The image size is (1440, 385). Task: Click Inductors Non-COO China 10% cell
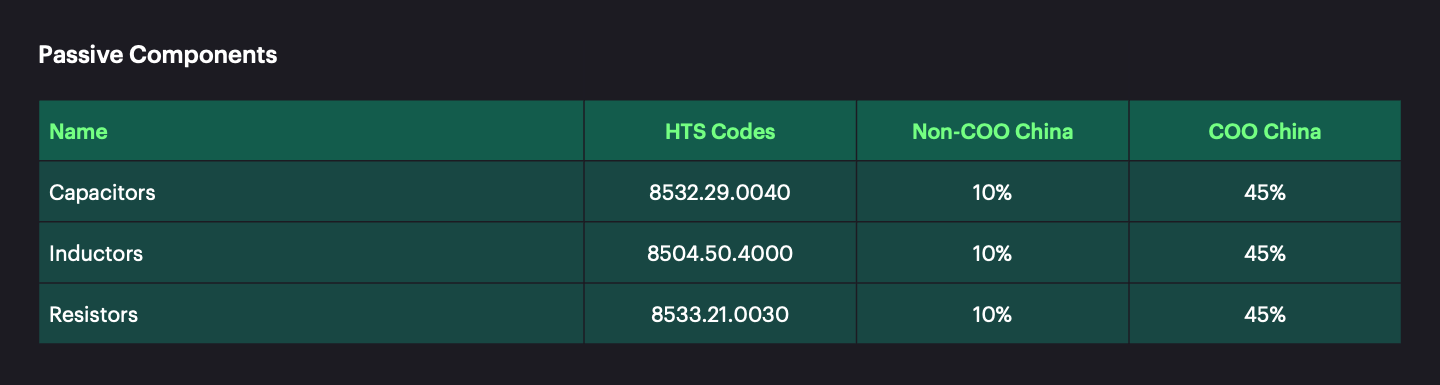(x=992, y=253)
